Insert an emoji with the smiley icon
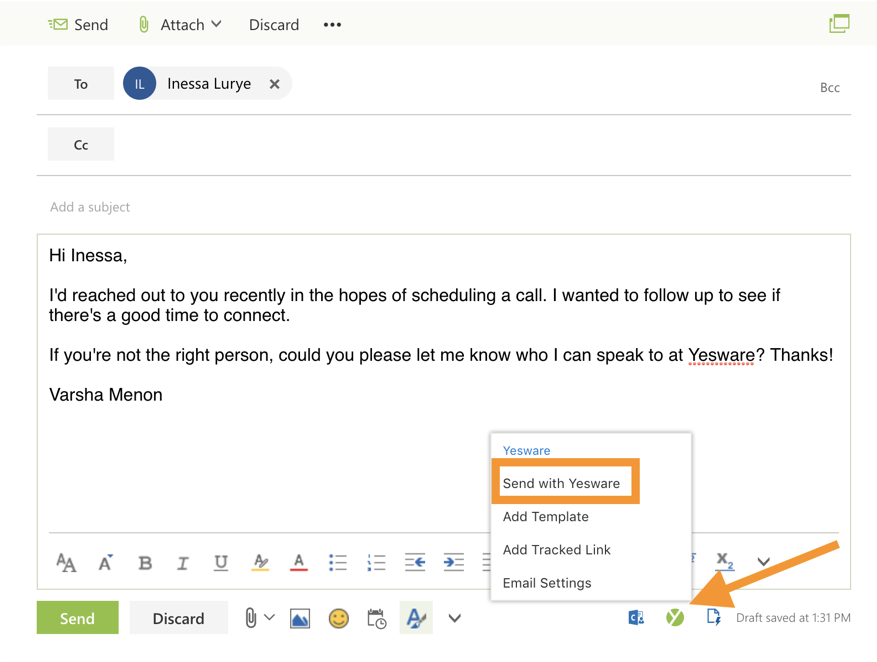This screenshot has width=877, height=662. point(339,619)
